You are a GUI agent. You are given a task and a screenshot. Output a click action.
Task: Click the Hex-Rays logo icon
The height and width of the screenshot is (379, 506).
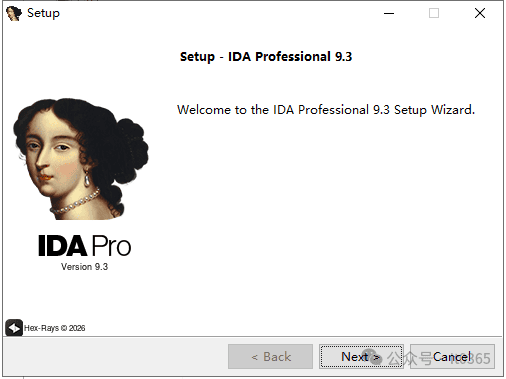pyautogui.click(x=14, y=328)
